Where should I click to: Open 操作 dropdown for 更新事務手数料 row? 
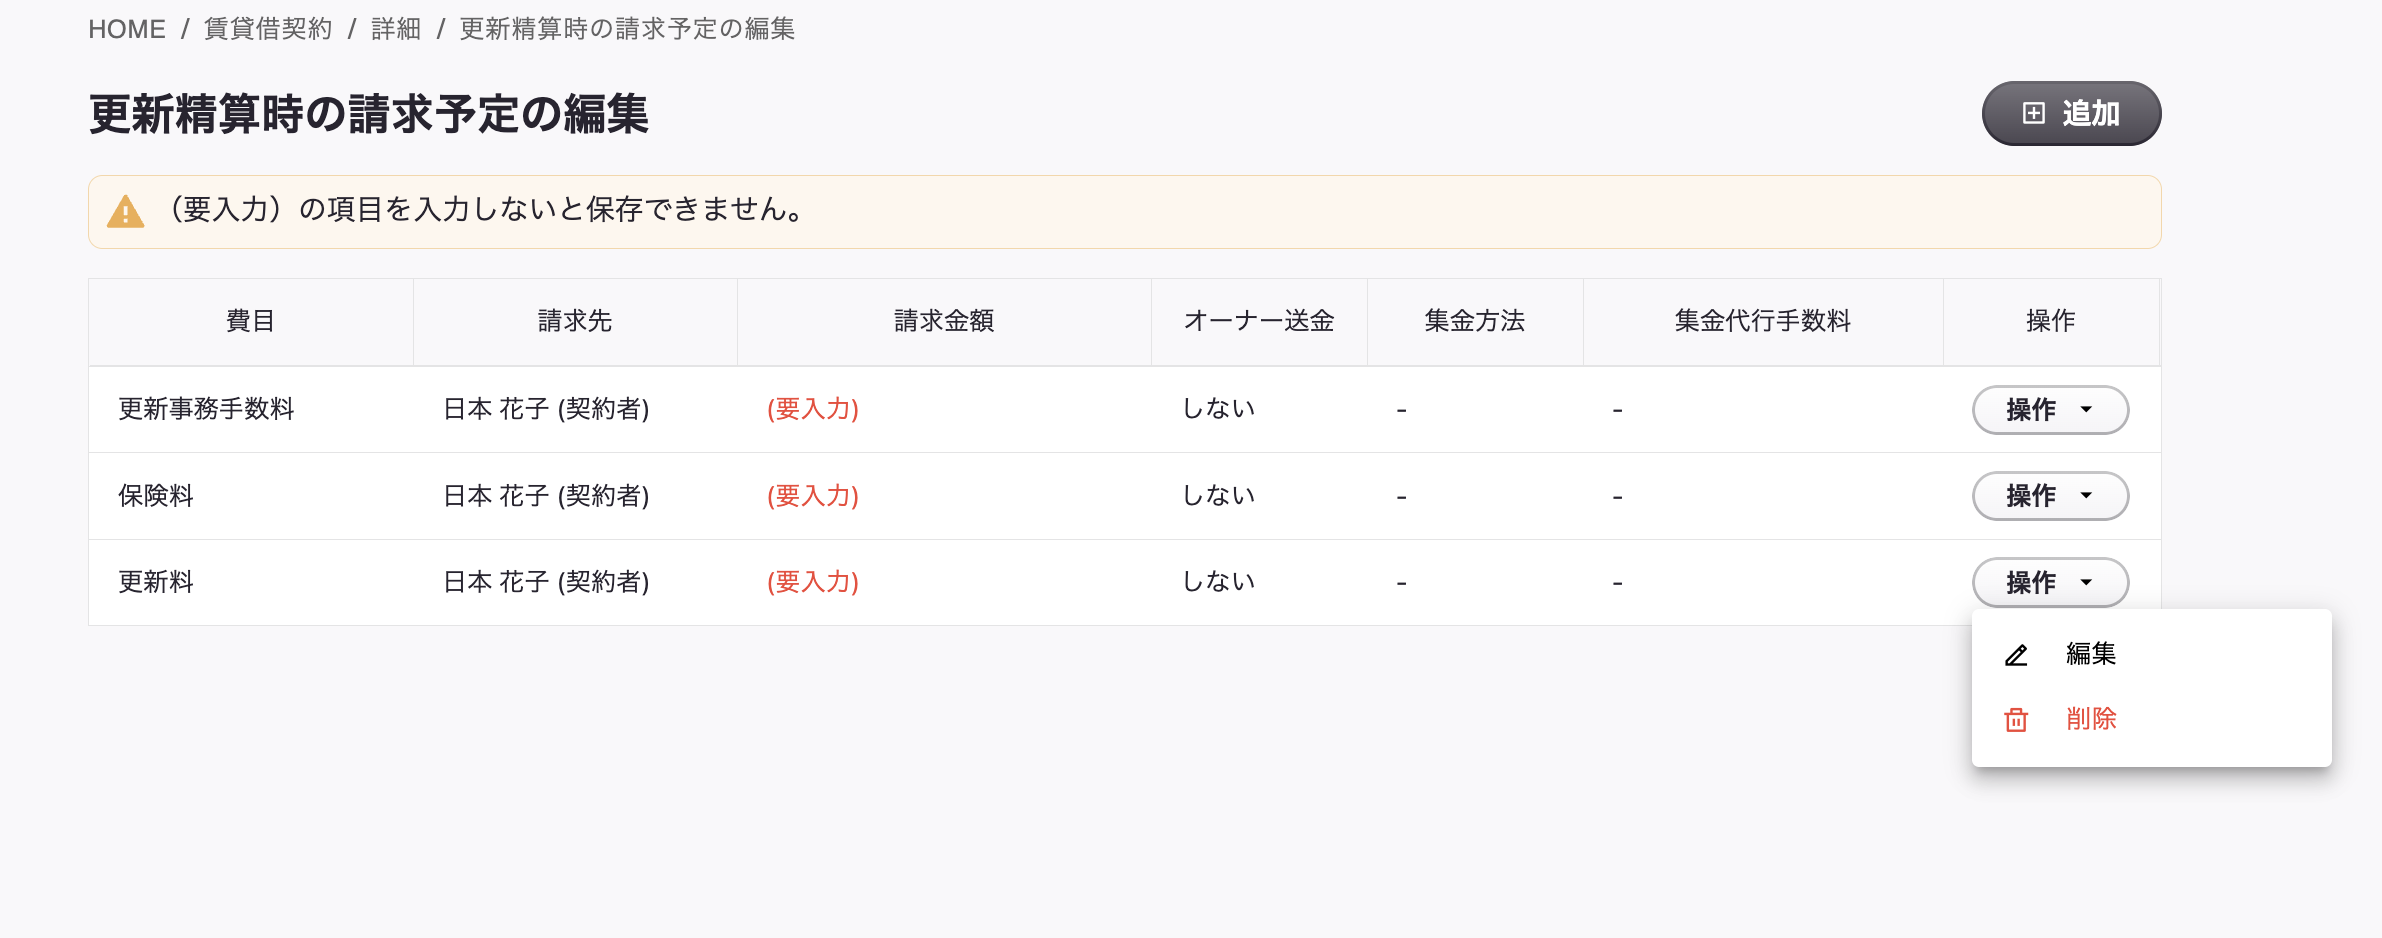point(2050,410)
